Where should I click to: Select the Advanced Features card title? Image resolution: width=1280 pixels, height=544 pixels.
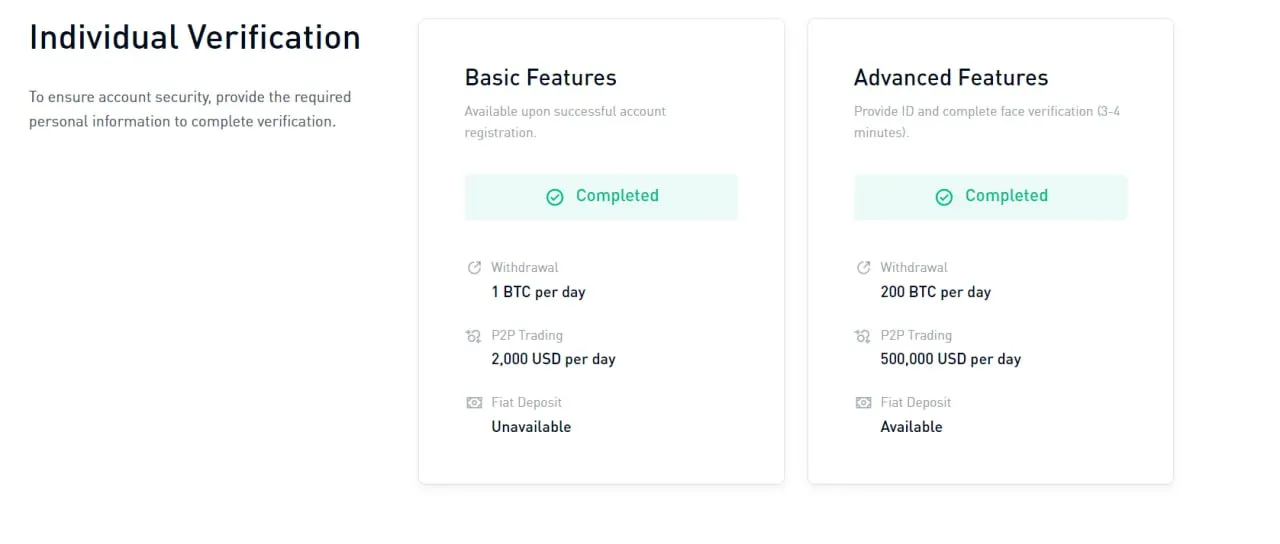950,78
